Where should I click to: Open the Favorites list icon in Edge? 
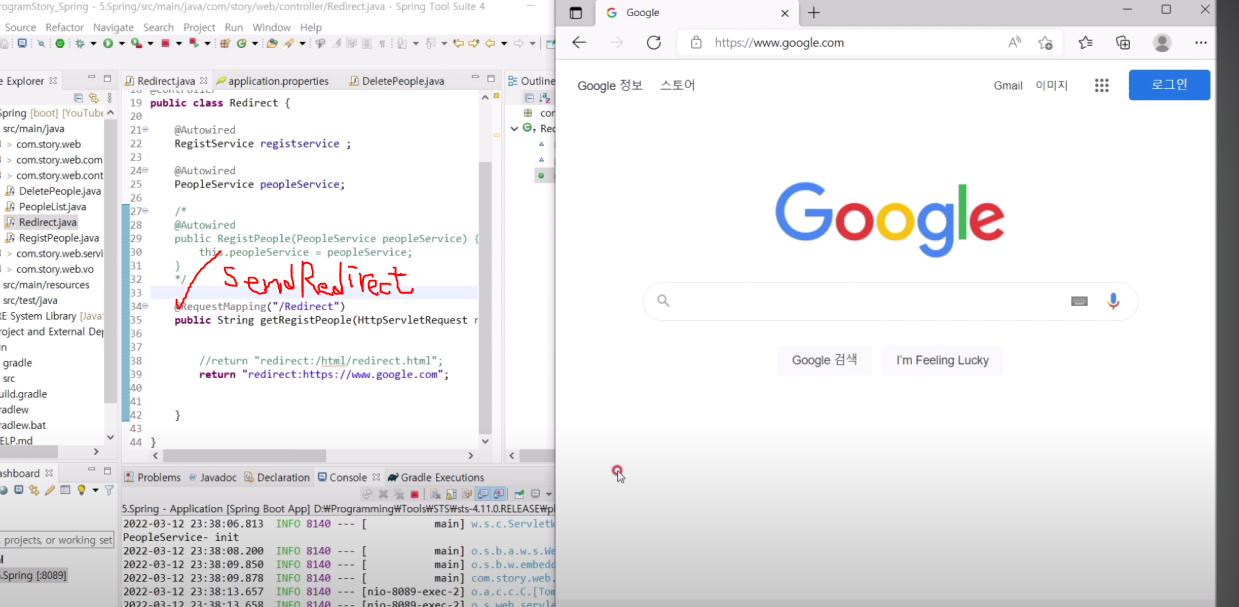[1085, 43]
